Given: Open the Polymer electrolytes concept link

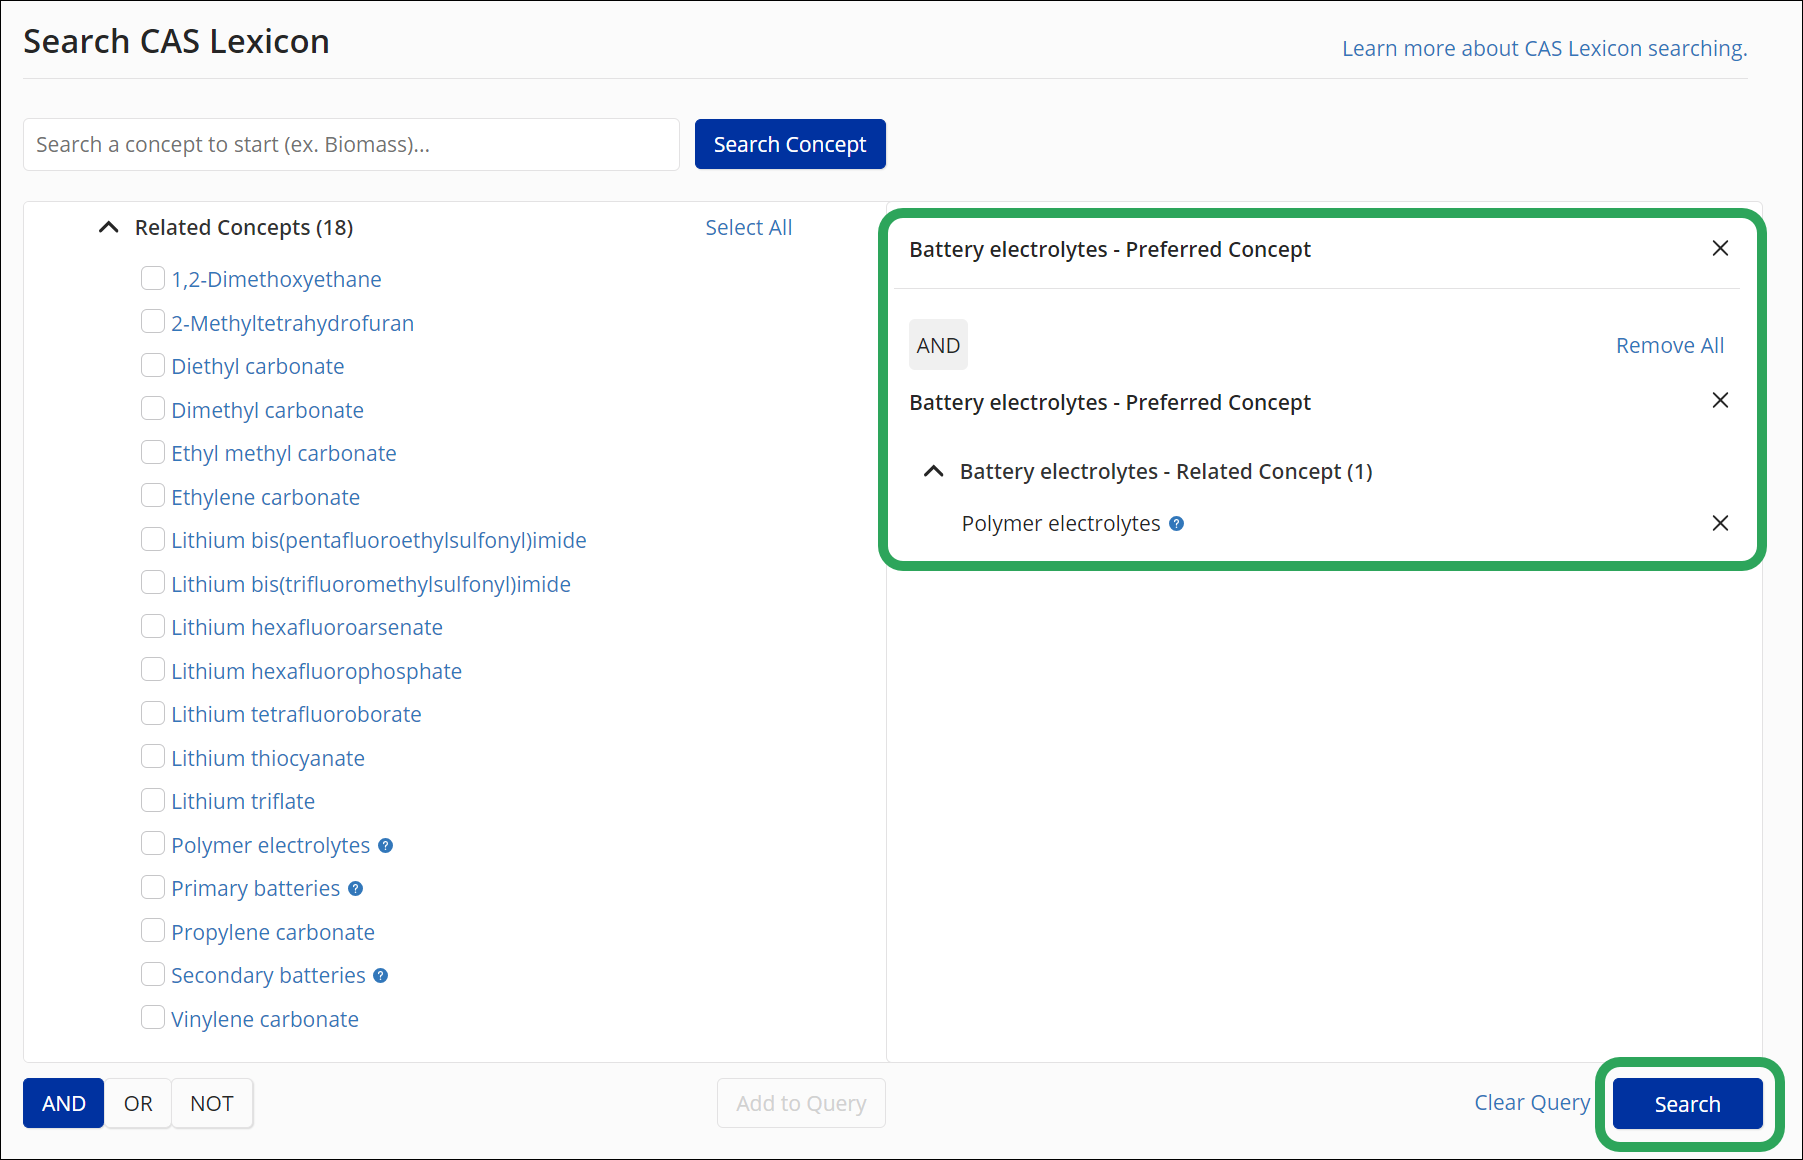Looking at the screenshot, I should click(270, 845).
